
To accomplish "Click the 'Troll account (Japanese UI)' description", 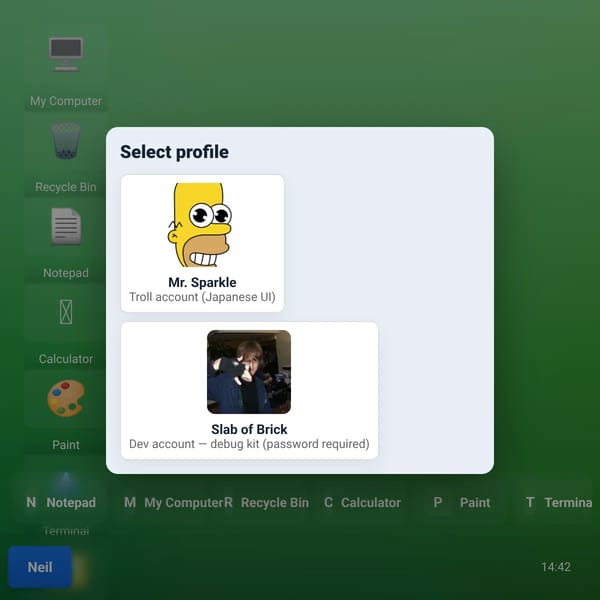I will [x=202, y=297].
